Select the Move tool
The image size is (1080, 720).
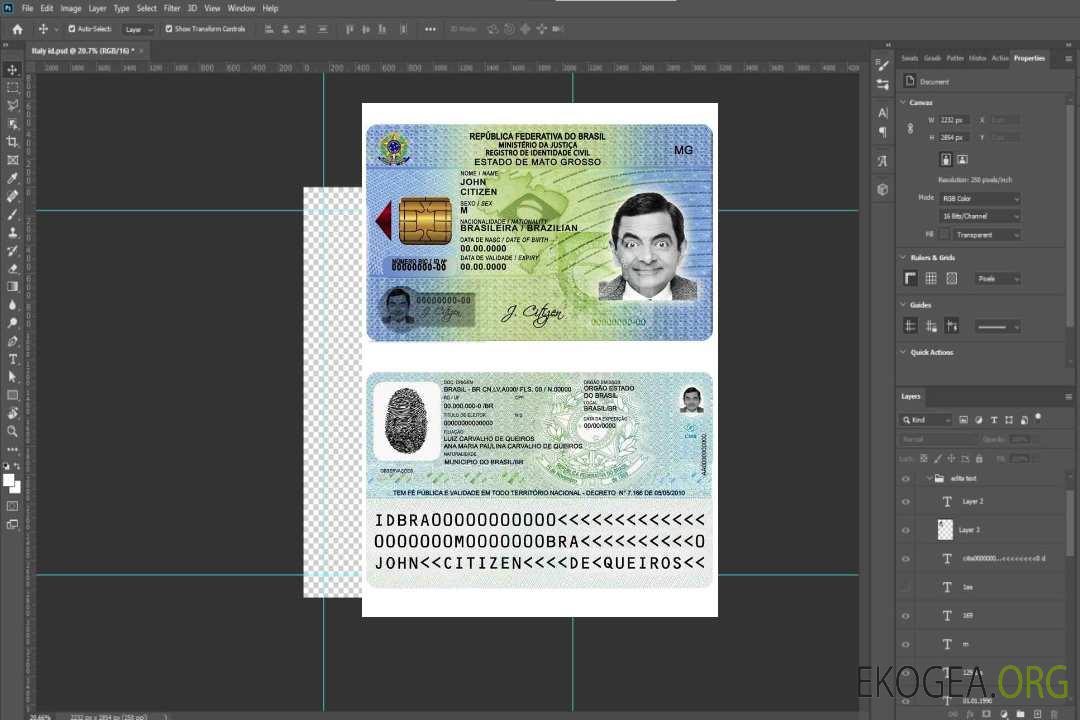(12, 70)
